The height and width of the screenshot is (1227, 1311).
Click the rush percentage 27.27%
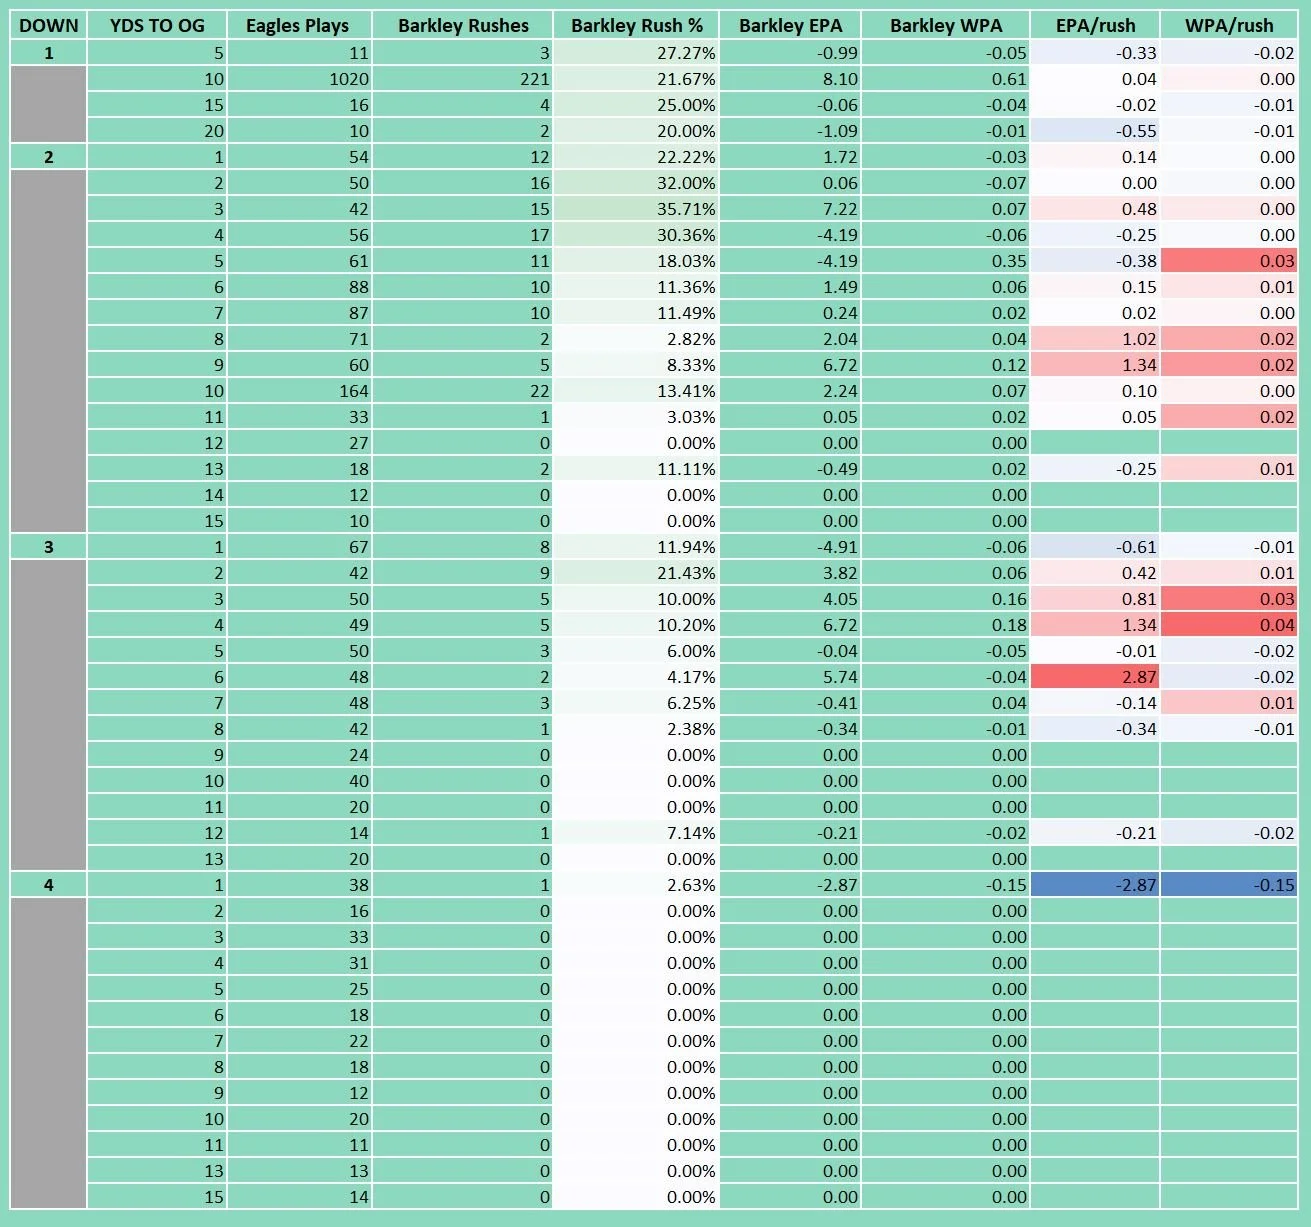point(636,53)
